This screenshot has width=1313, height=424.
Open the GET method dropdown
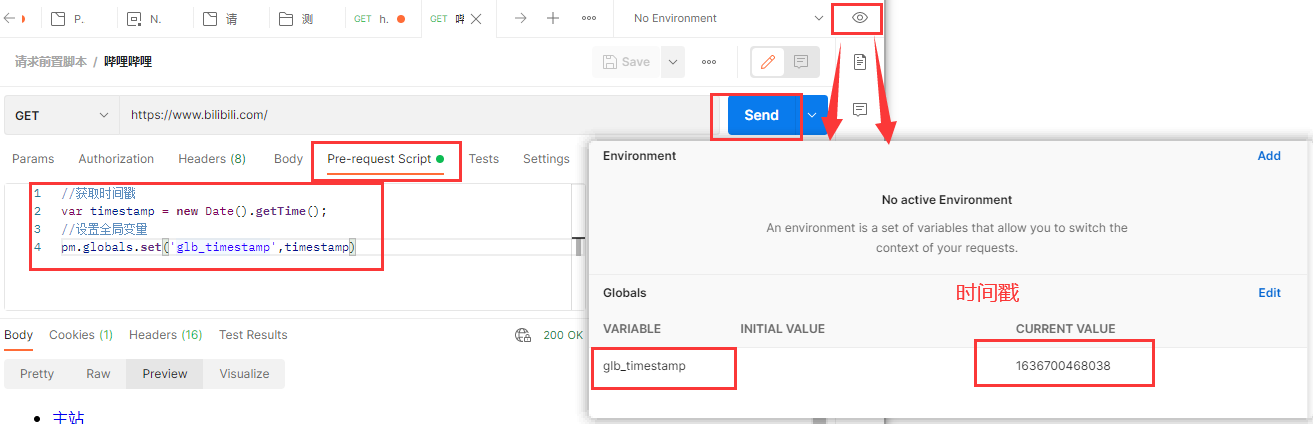point(62,115)
